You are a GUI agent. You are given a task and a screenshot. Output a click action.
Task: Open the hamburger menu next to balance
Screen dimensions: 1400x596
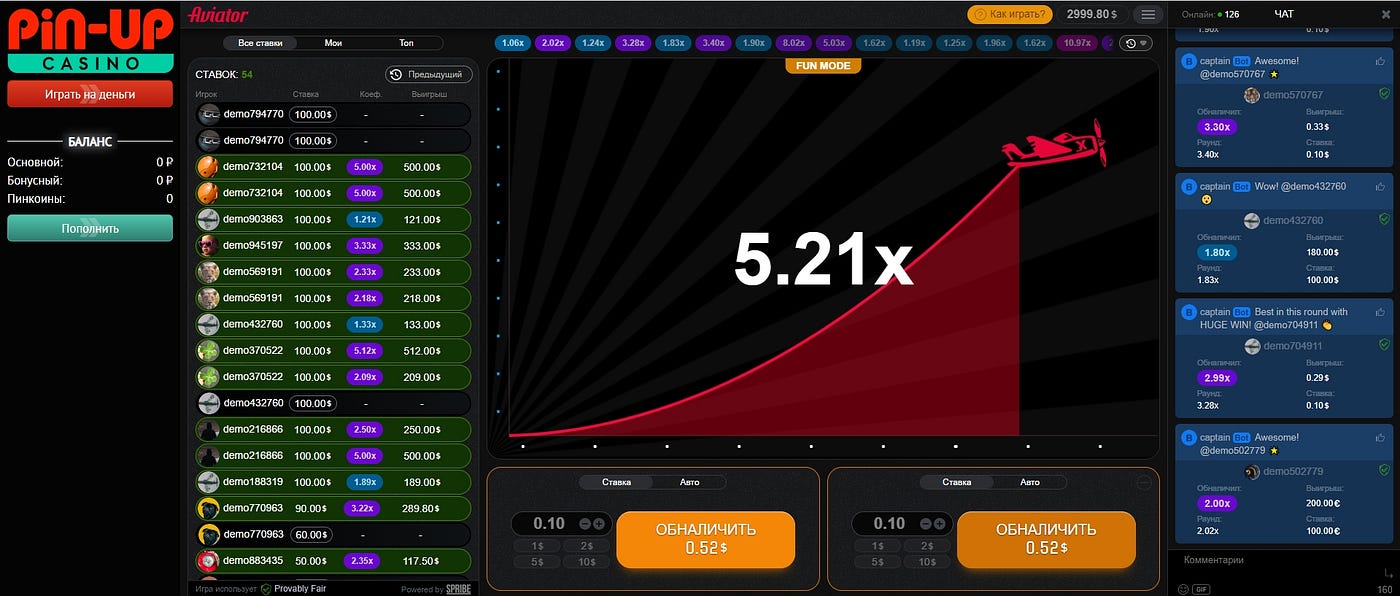[1148, 14]
